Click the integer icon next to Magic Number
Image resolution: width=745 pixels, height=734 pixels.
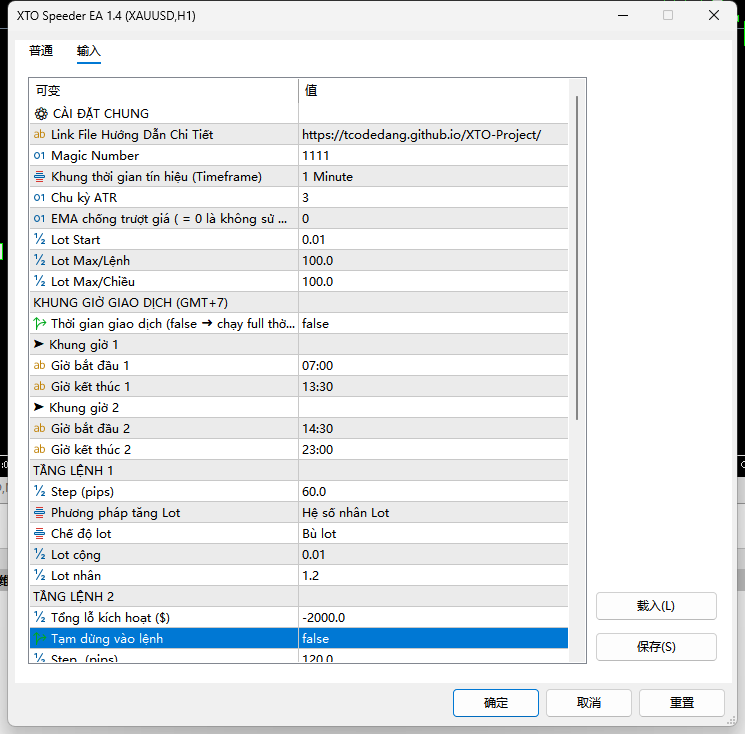tap(39, 155)
